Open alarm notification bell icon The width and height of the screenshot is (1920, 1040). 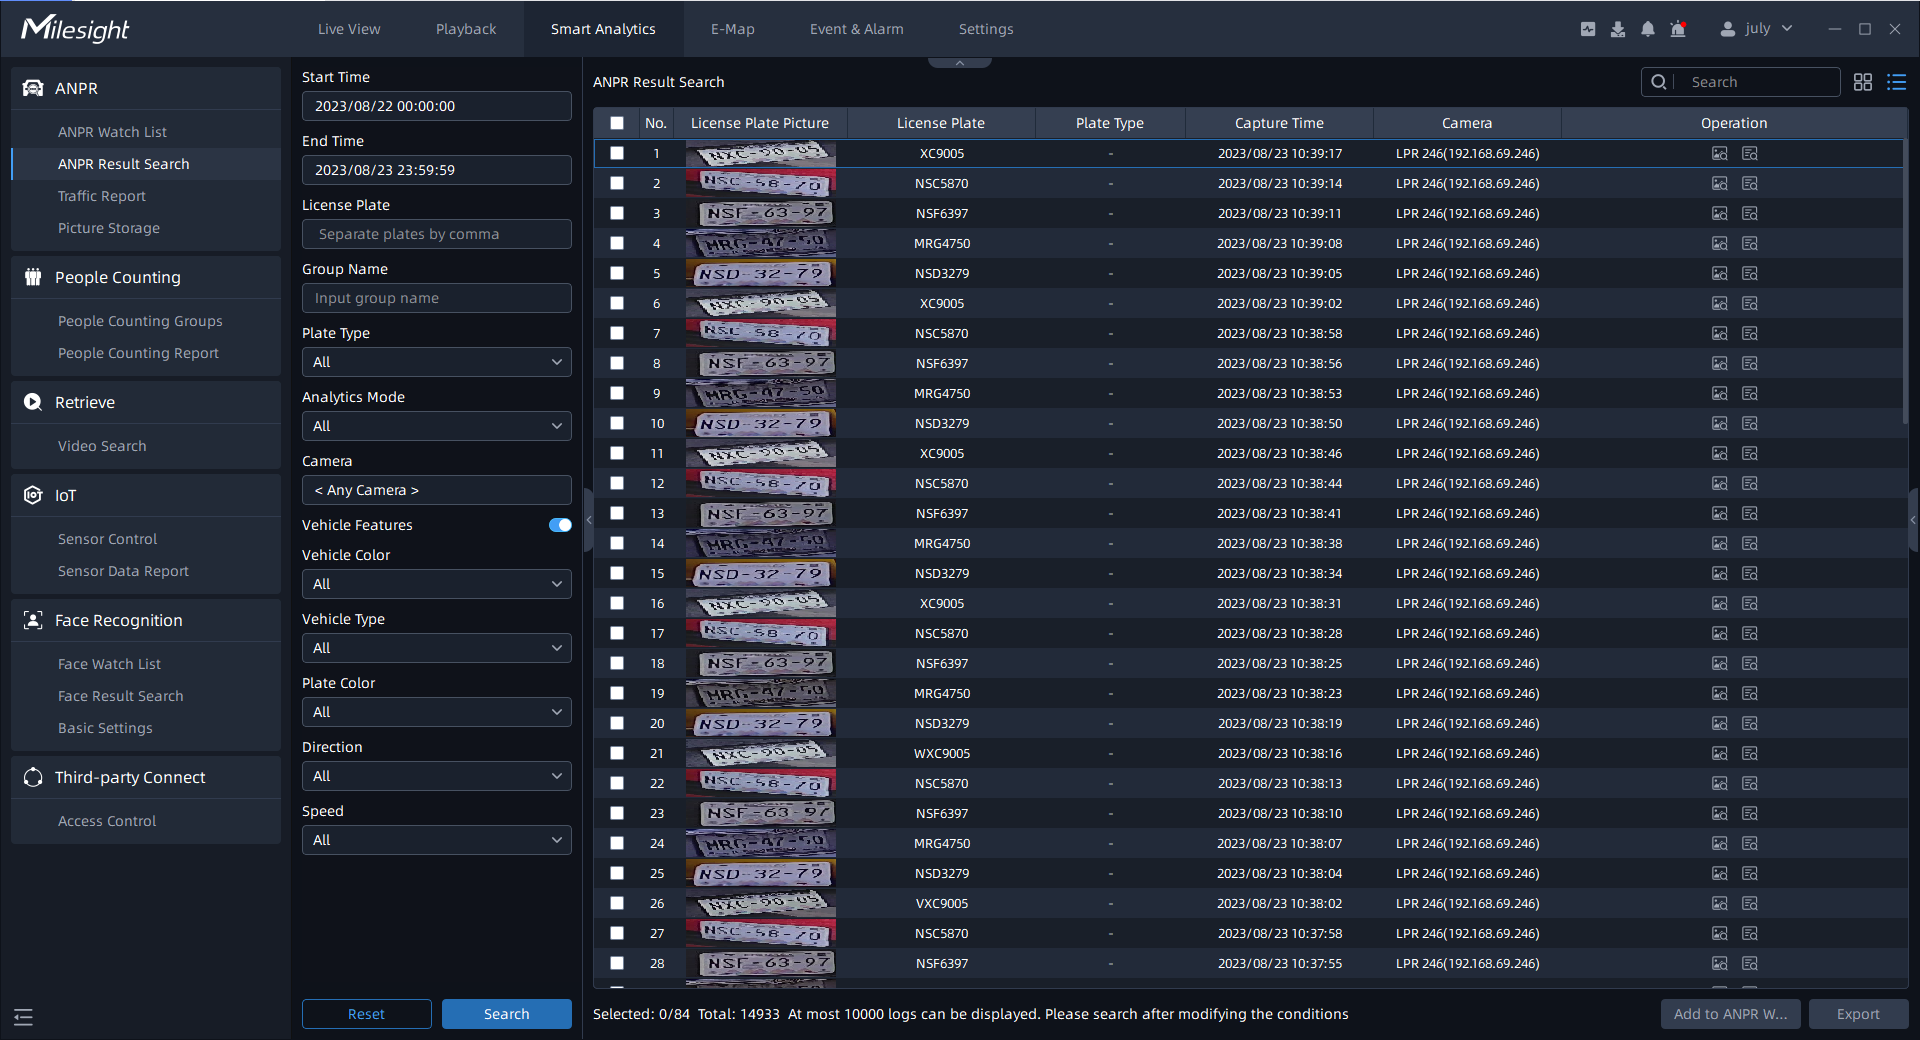[x=1648, y=29]
